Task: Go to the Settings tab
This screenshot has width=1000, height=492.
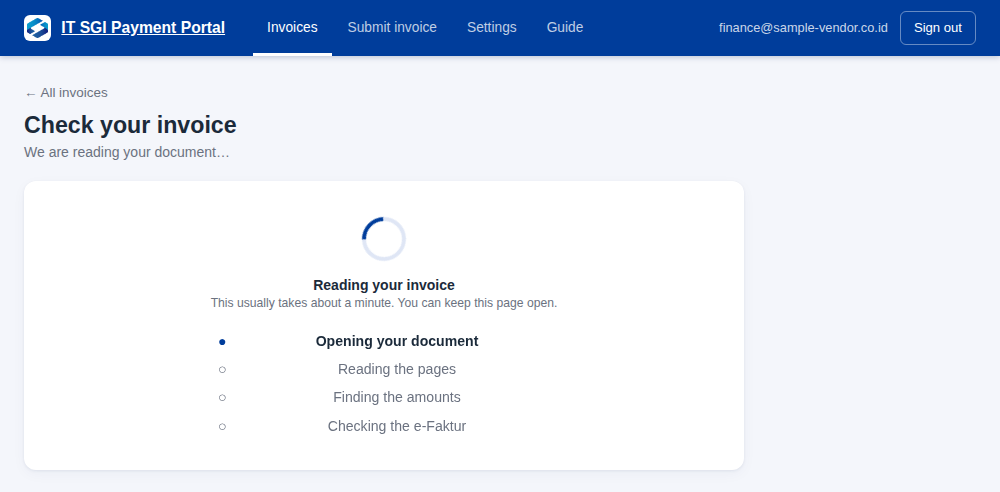Action: point(492,27)
